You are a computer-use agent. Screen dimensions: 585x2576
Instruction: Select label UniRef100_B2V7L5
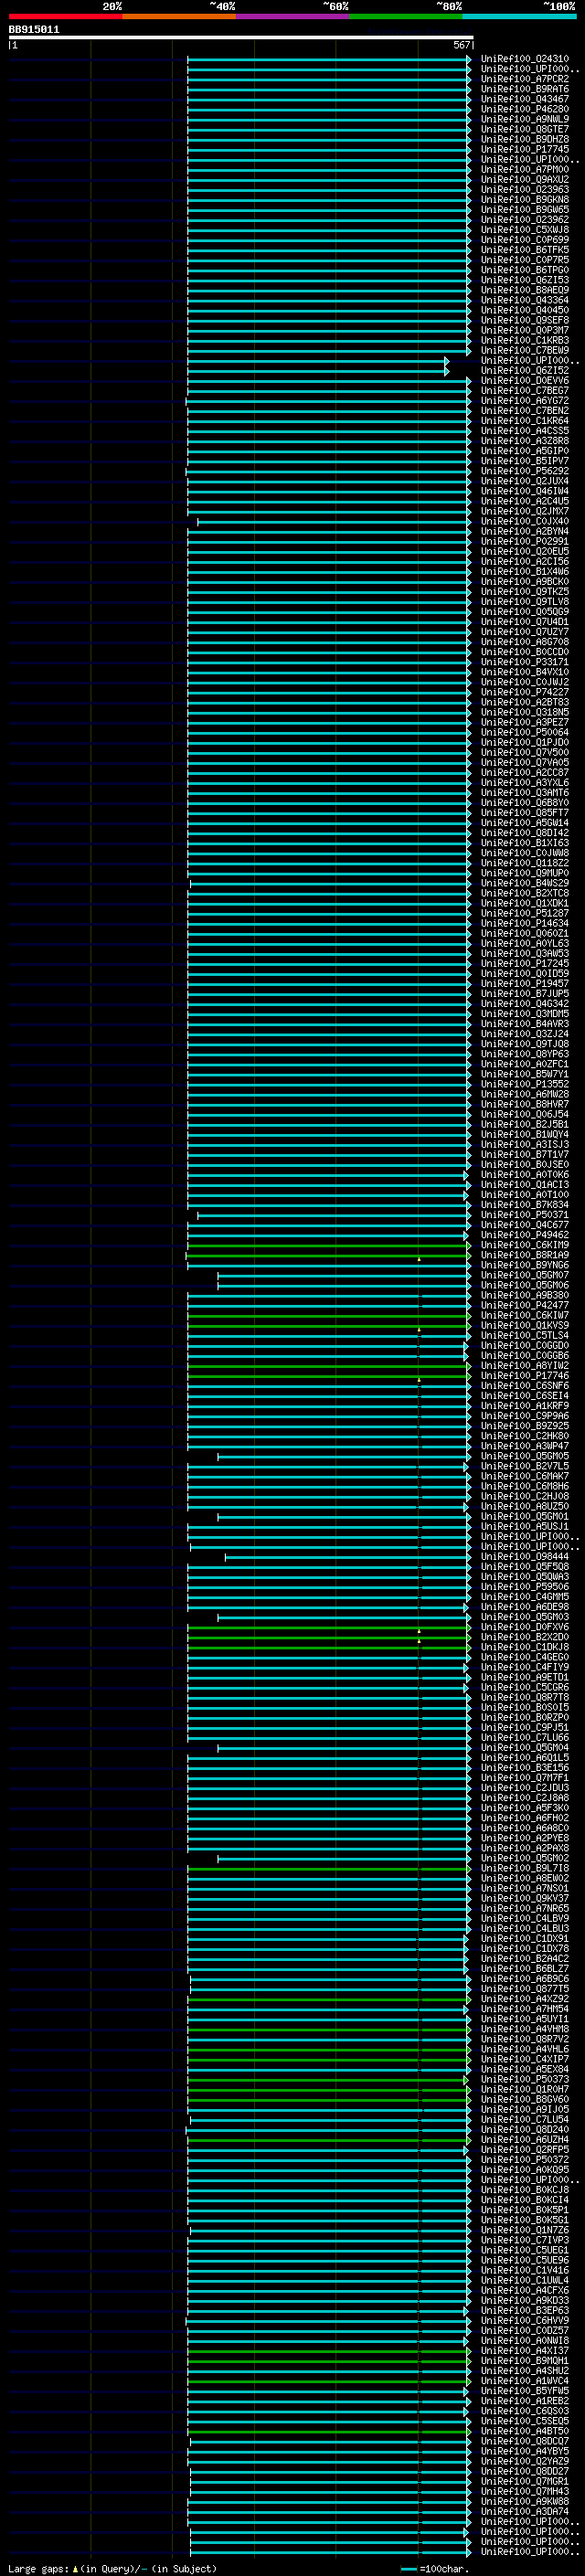[525, 1466]
